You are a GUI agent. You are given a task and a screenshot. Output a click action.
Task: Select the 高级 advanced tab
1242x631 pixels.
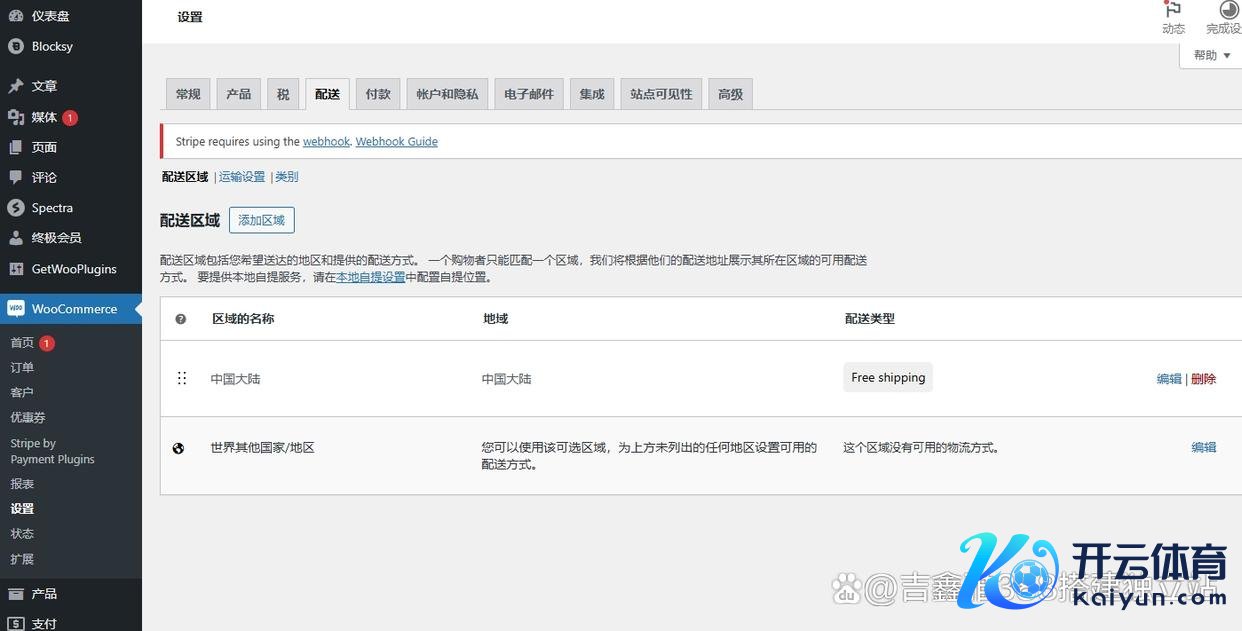coord(730,94)
